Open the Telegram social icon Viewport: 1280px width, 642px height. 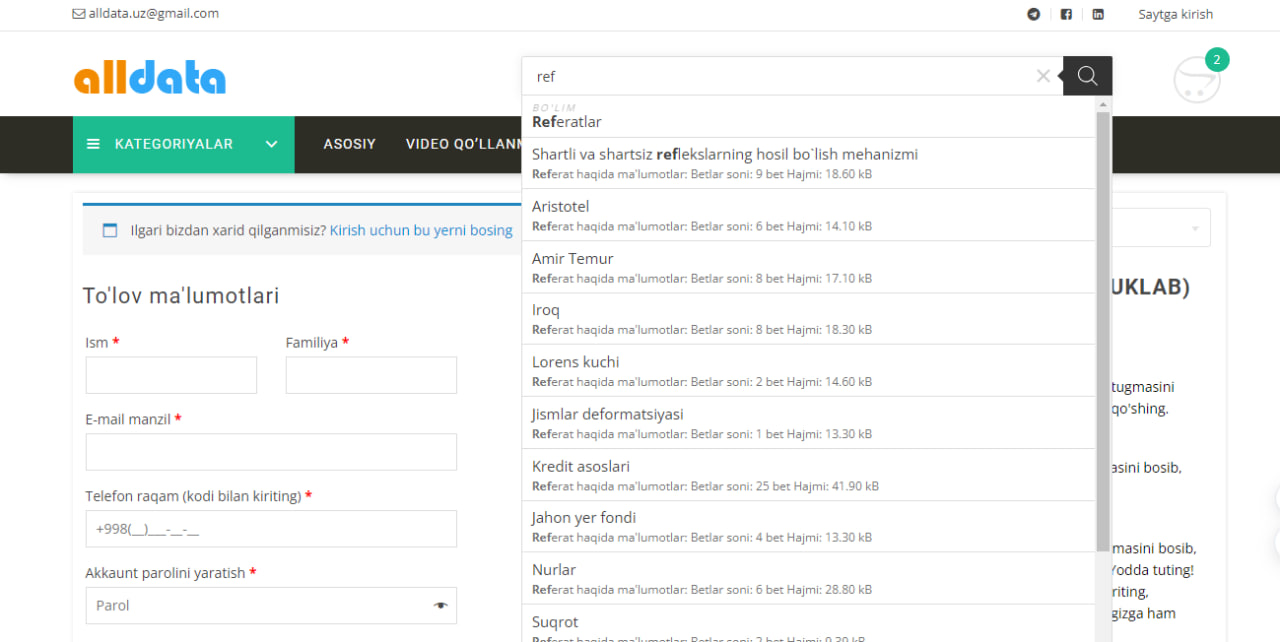(1034, 14)
